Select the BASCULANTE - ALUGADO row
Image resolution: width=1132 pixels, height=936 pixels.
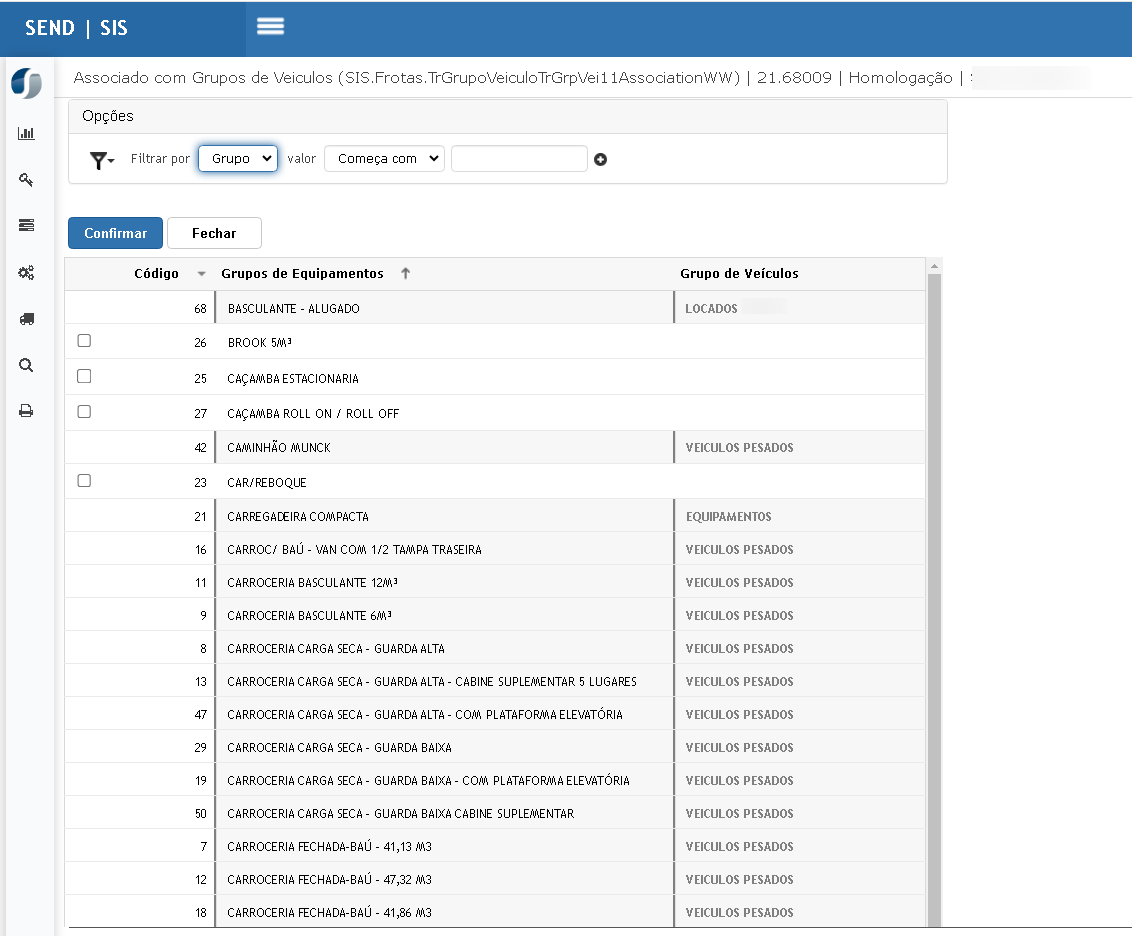pyautogui.click(x=495, y=308)
